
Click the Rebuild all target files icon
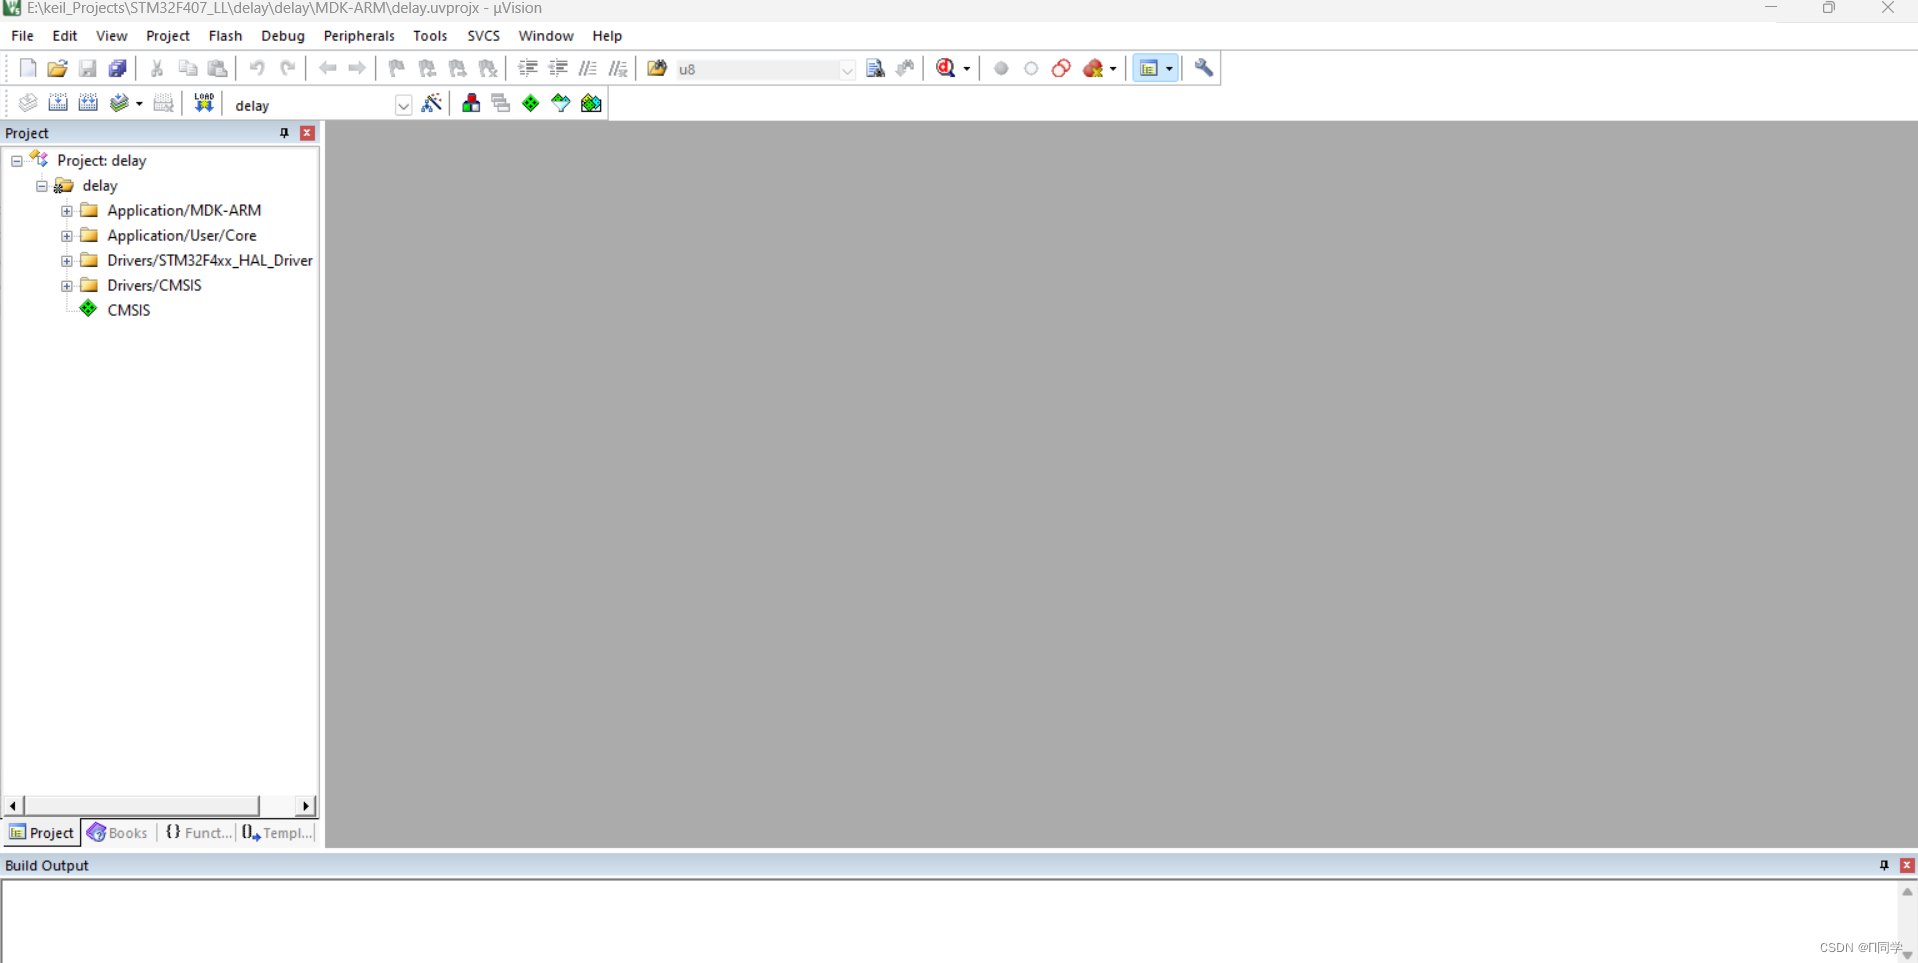tap(88, 103)
